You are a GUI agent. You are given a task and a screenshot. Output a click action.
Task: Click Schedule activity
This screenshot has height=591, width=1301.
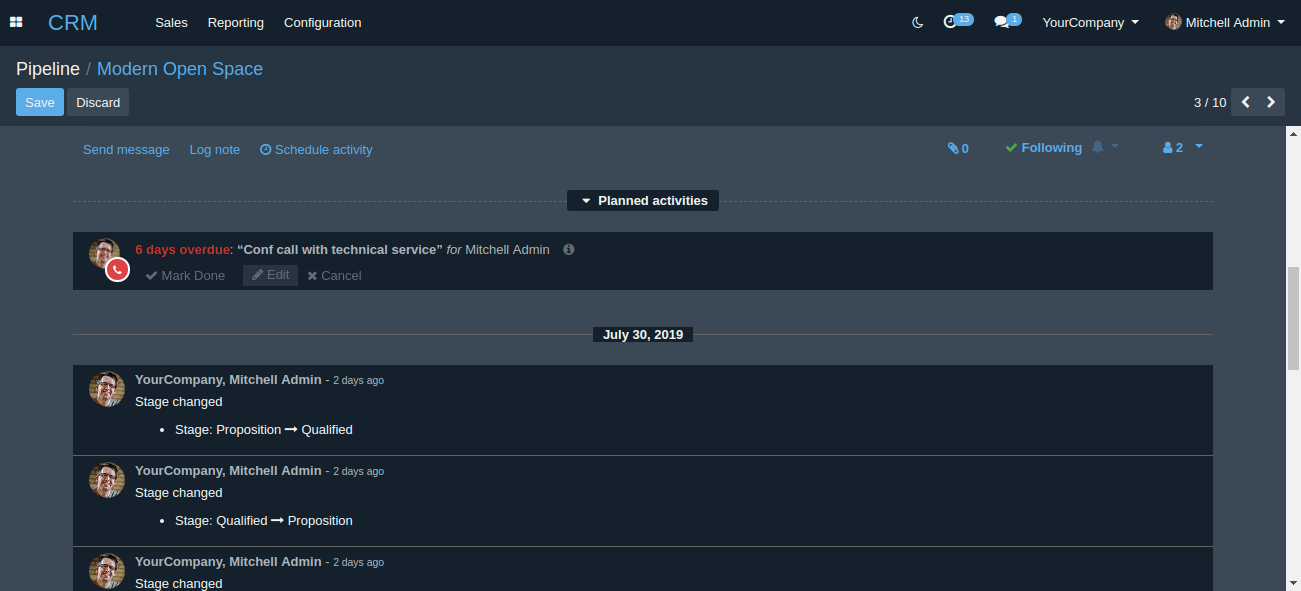pos(316,149)
